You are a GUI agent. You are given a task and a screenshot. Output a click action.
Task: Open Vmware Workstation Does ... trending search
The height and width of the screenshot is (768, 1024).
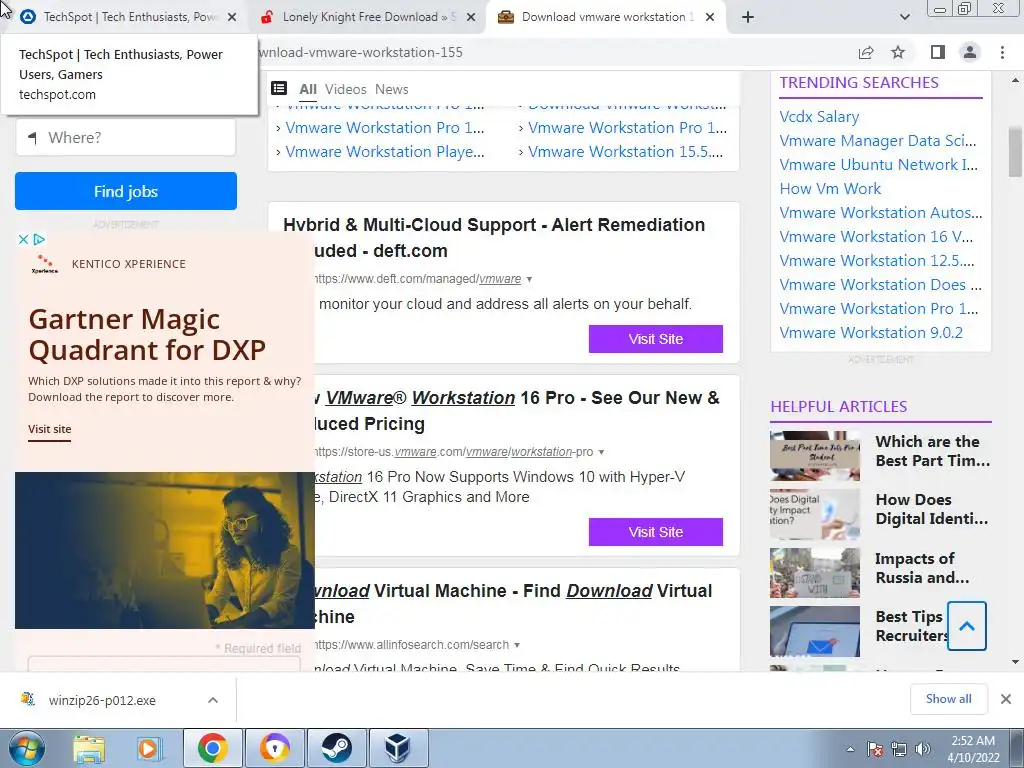[880, 285]
